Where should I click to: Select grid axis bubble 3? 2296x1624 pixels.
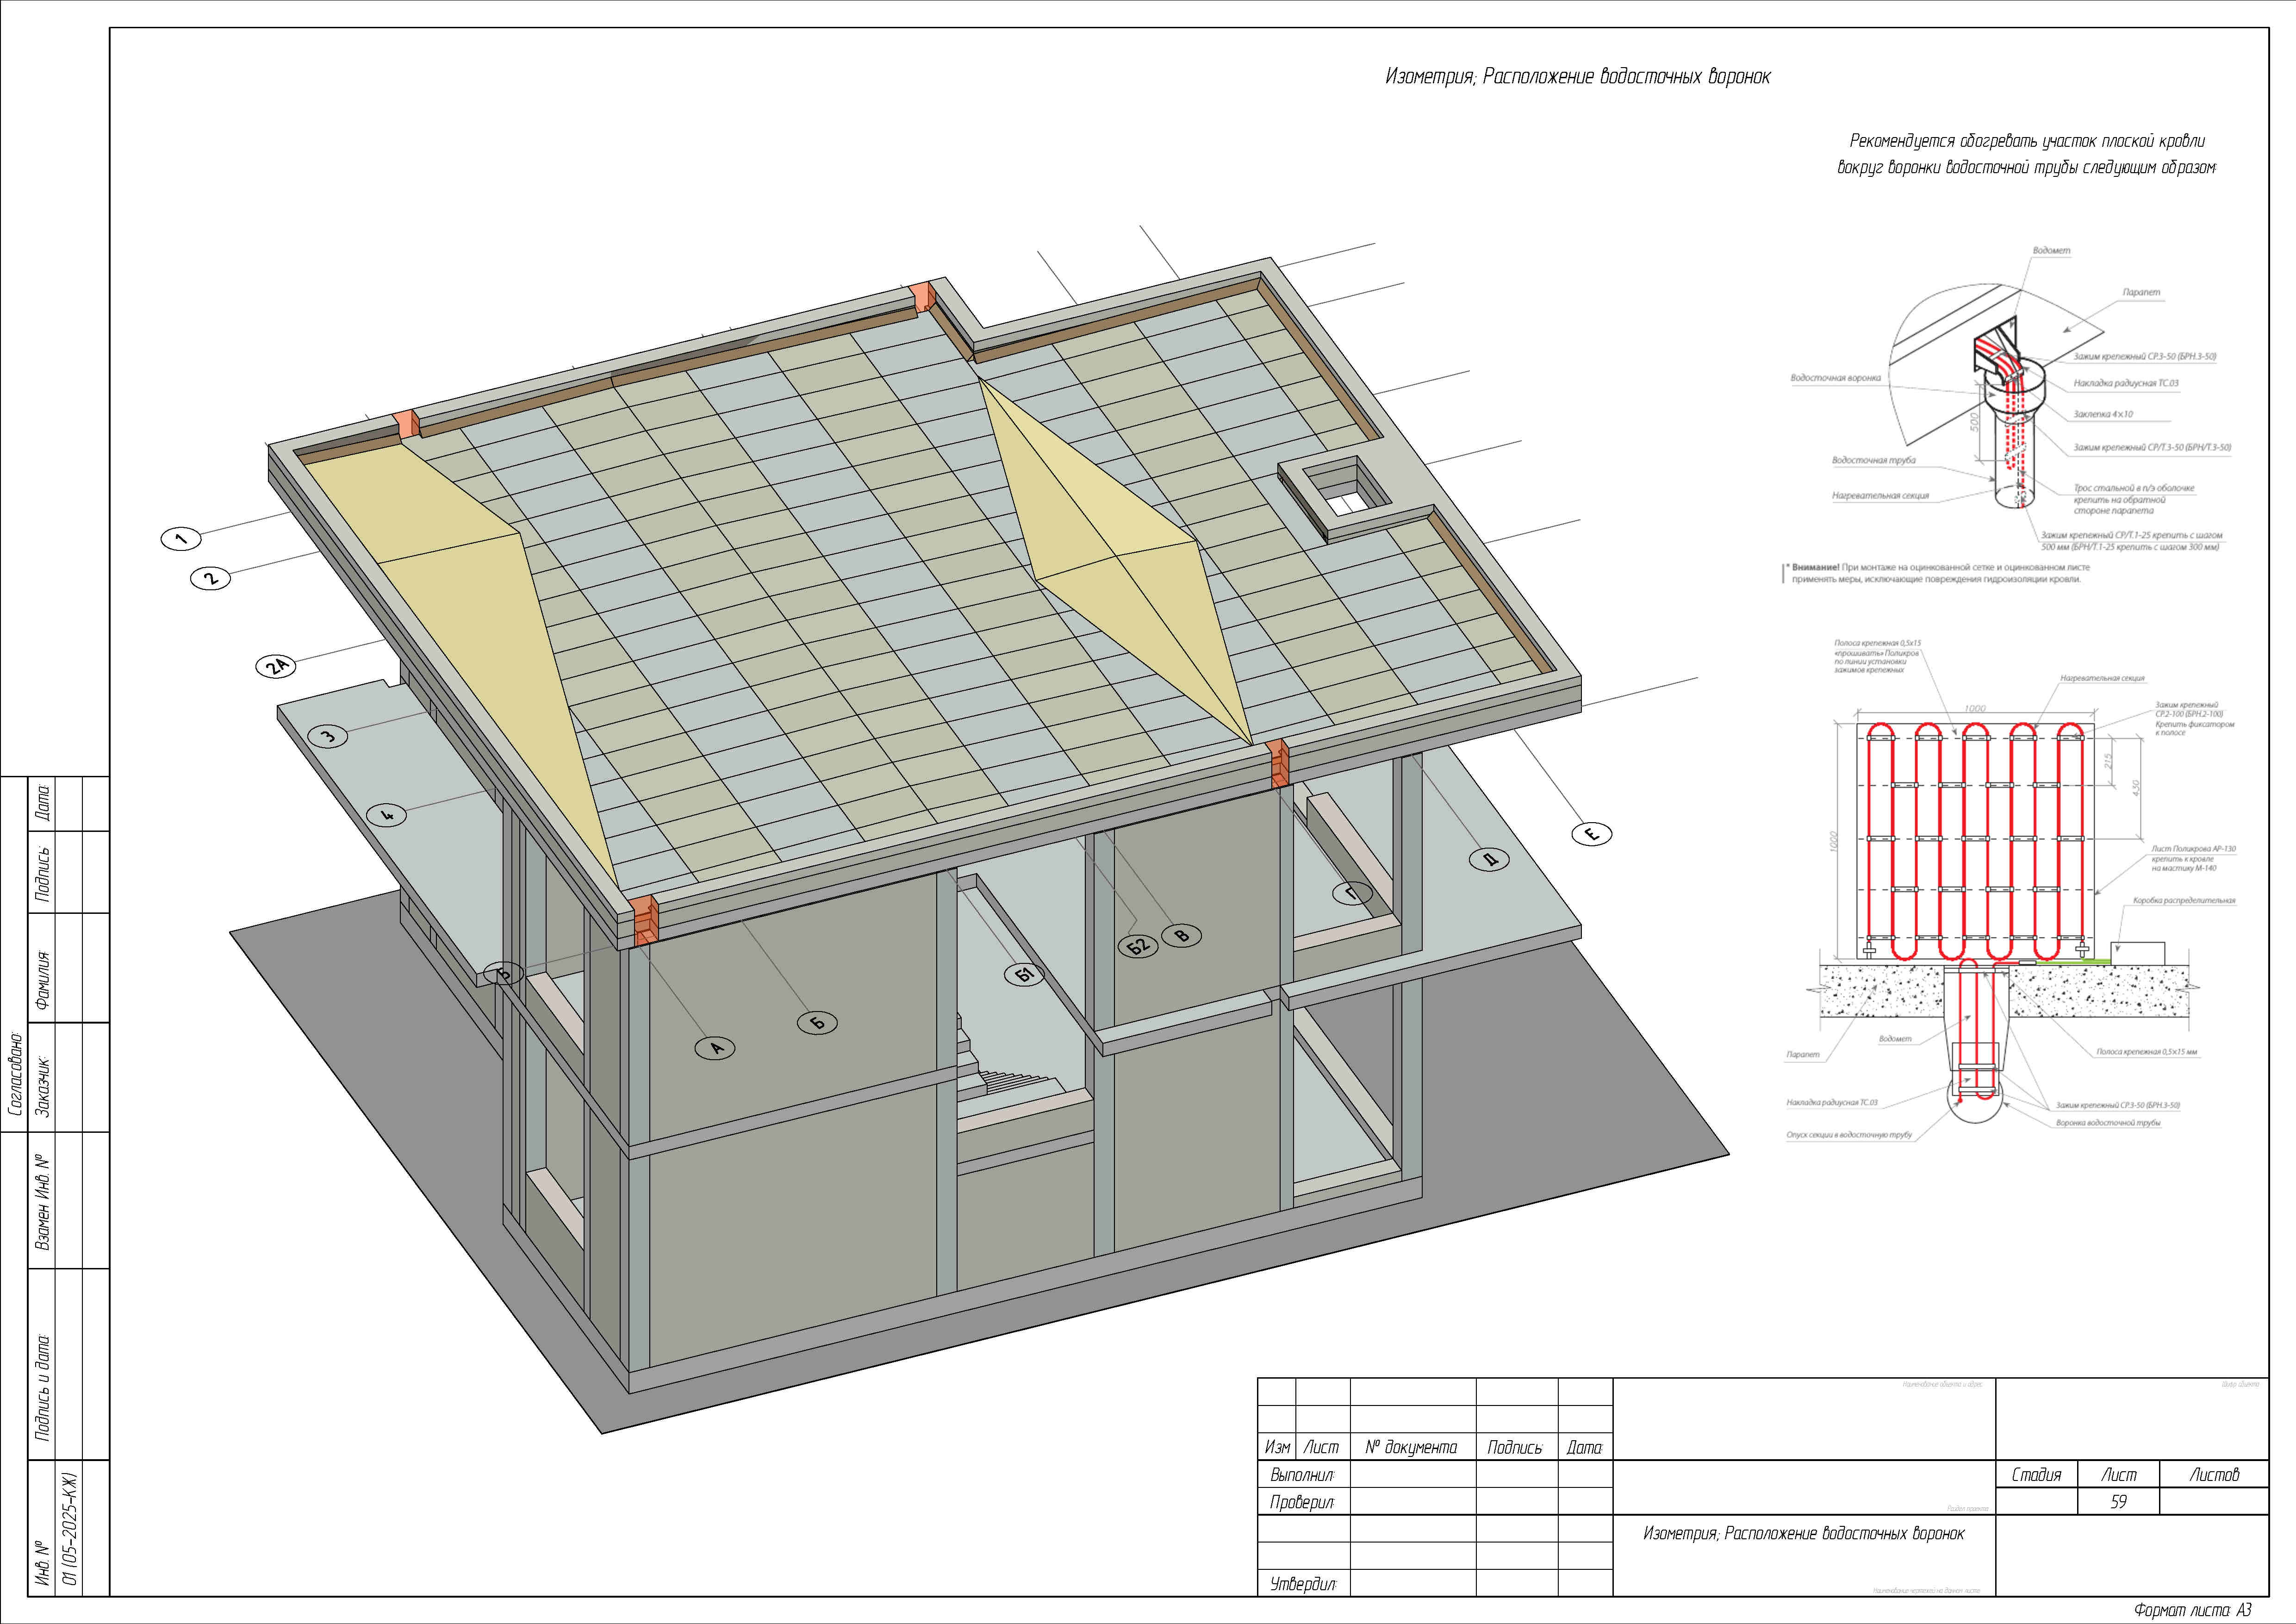(327, 737)
